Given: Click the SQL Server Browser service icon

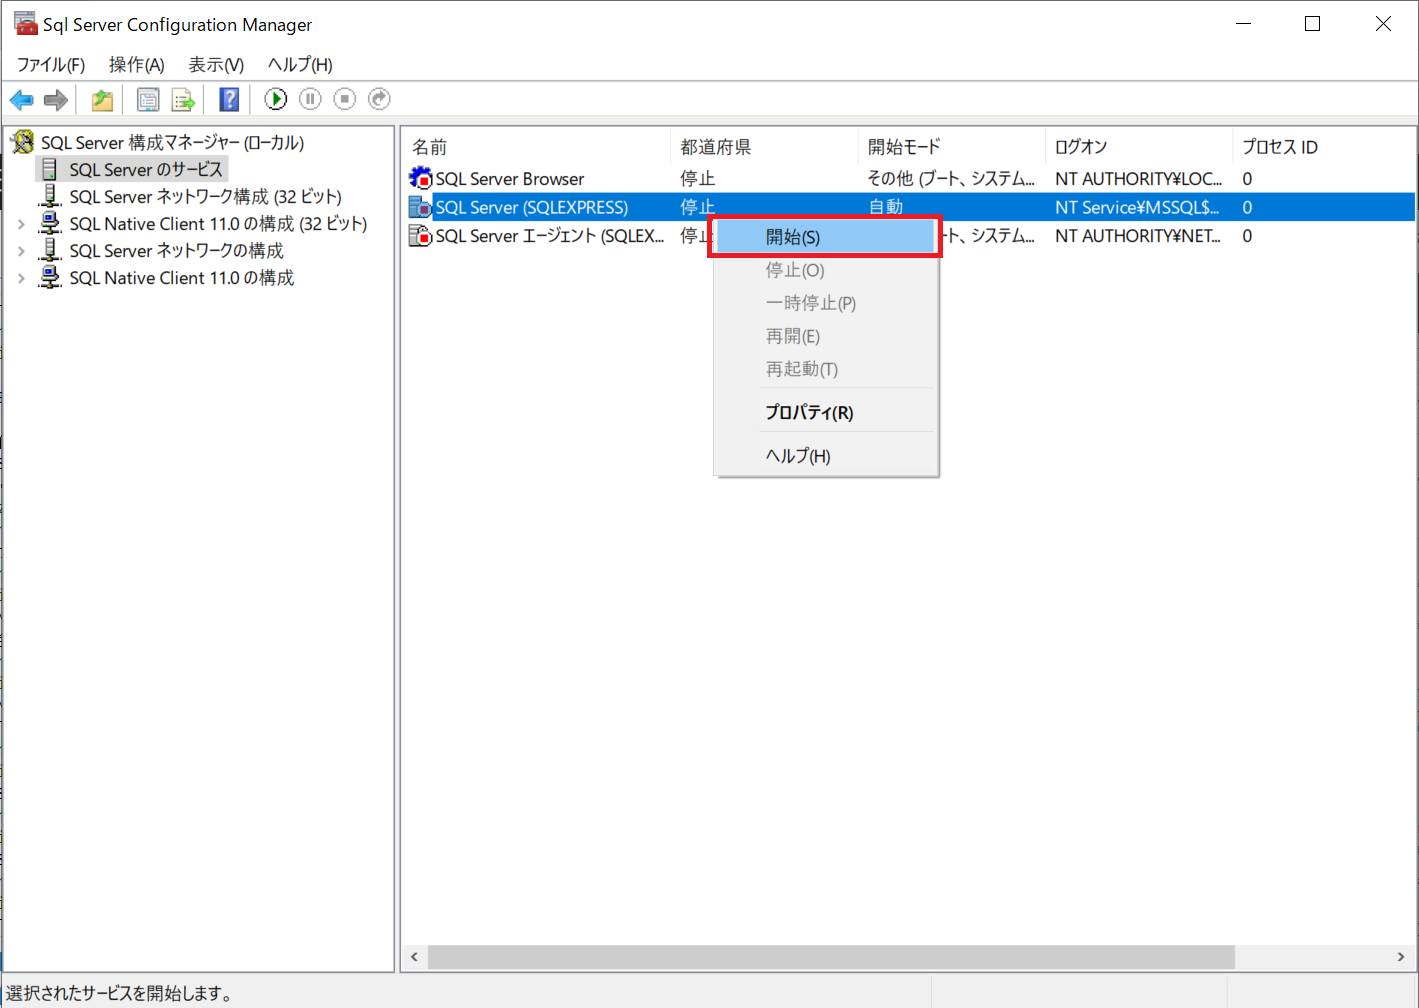Looking at the screenshot, I should point(421,178).
